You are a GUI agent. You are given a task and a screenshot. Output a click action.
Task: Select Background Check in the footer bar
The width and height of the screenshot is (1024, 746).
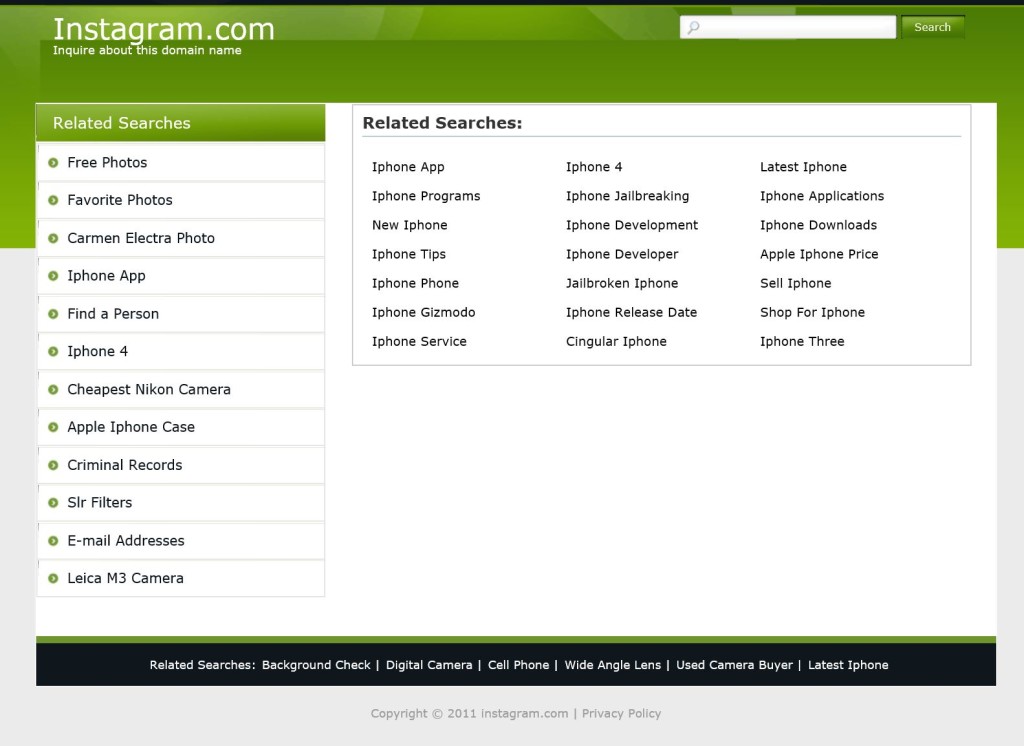point(316,665)
